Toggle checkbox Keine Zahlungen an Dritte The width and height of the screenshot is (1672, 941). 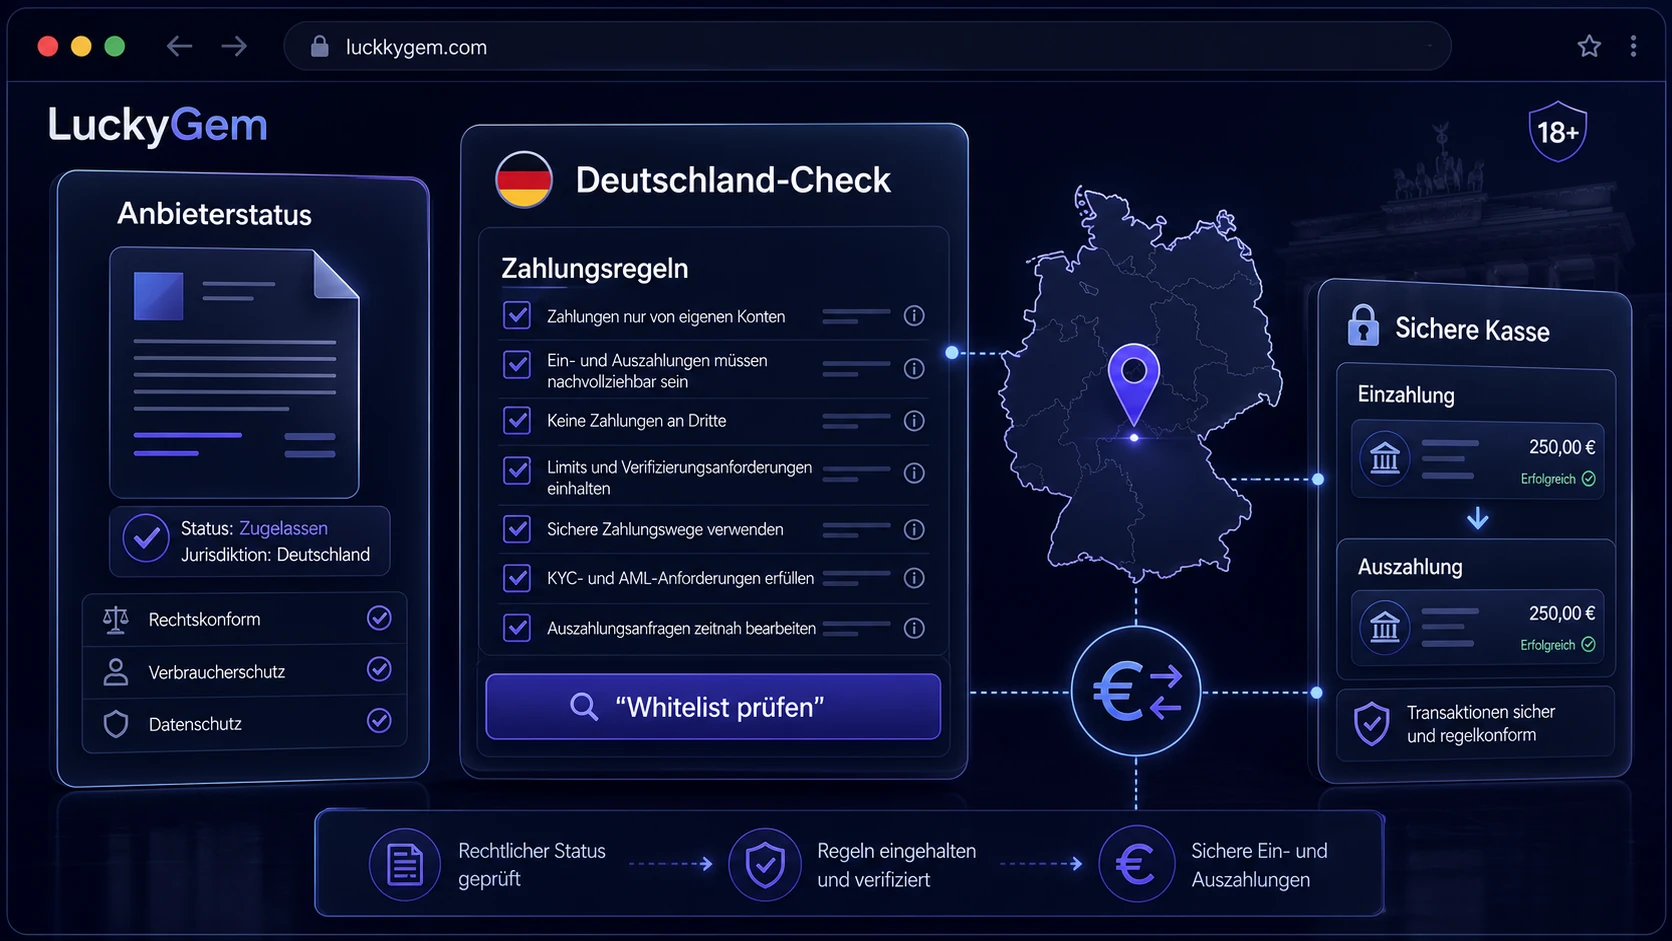(x=517, y=420)
